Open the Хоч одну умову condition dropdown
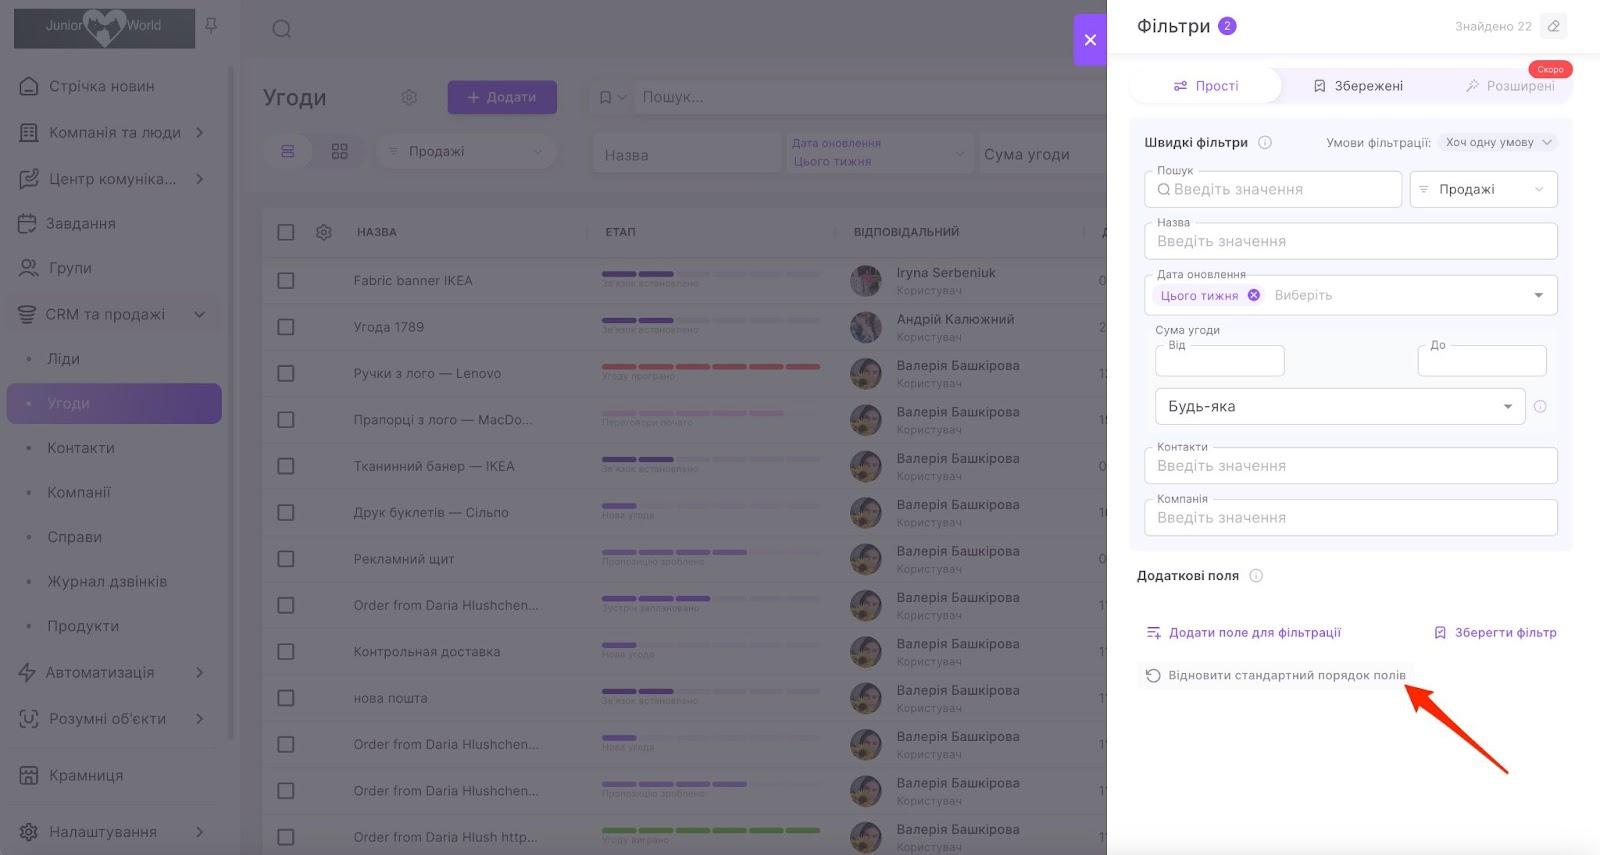Image resolution: width=1600 pixels, height=855 pixels. [x=1497, y=142]
